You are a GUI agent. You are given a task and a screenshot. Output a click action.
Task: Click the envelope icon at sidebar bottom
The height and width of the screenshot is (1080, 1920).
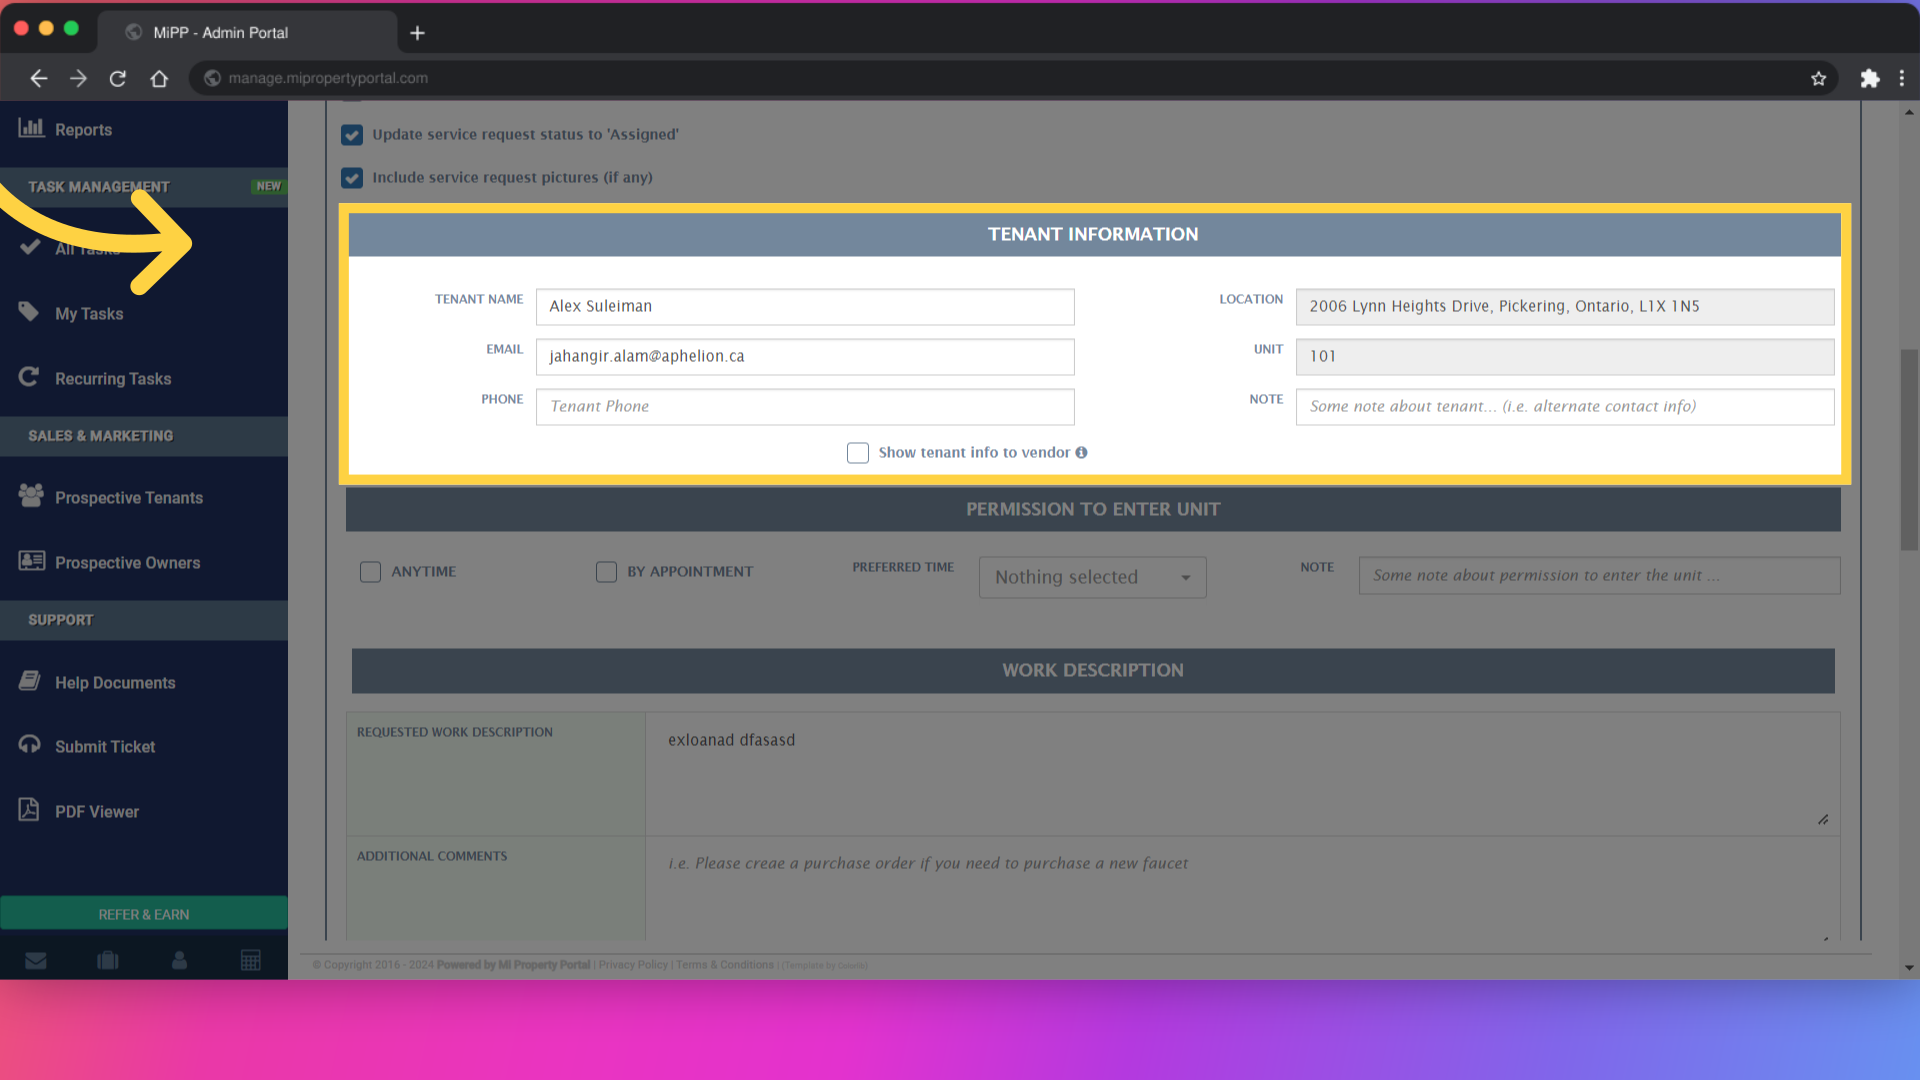point(36,960)
